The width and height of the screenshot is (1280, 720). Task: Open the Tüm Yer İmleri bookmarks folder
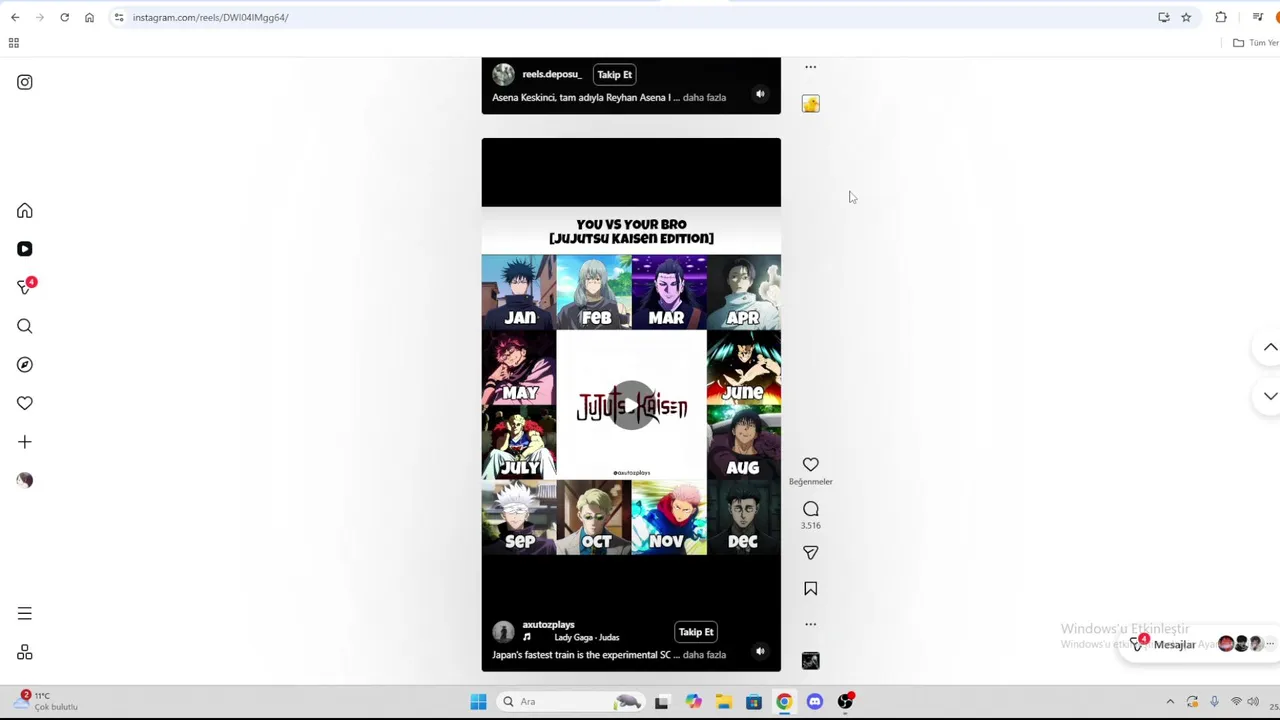click(1256, 43)
